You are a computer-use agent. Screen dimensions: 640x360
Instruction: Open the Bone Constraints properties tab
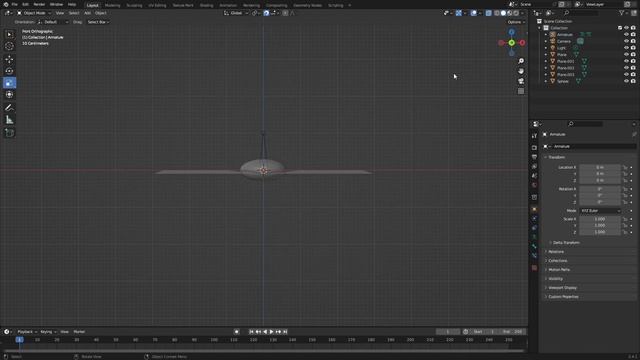click(x=534, y=256)
